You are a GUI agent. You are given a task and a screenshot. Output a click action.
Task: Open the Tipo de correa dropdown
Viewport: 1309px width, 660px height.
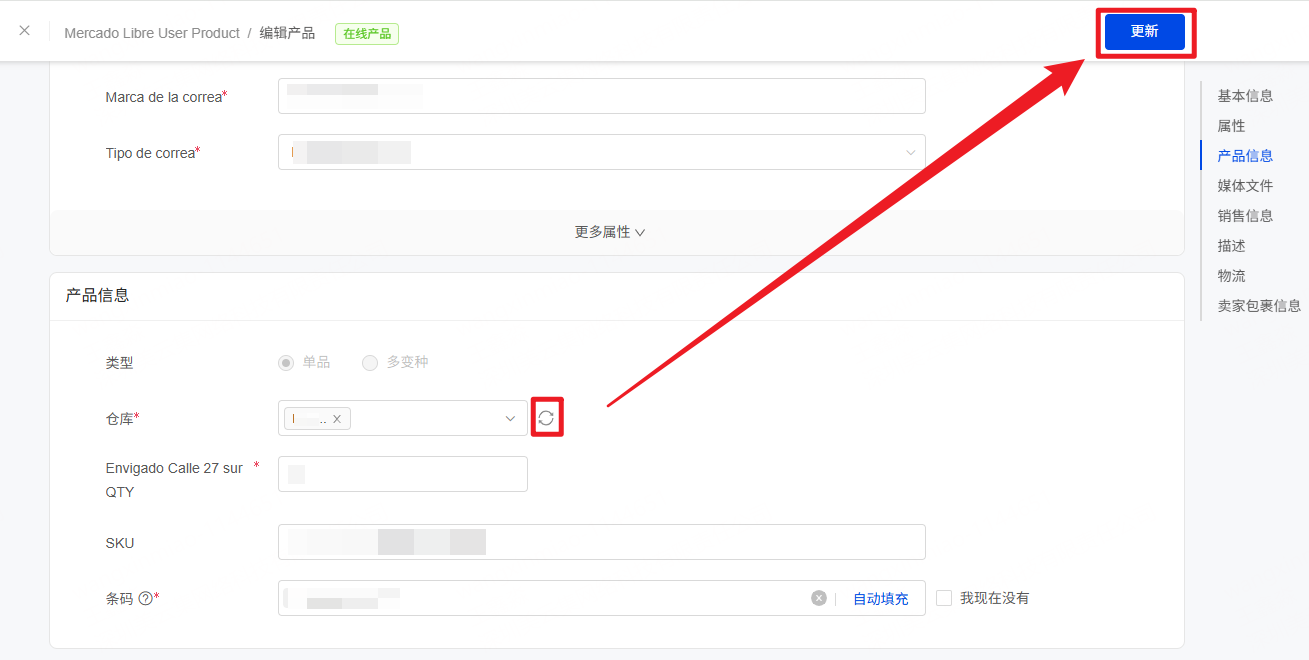tap(601, 153)
